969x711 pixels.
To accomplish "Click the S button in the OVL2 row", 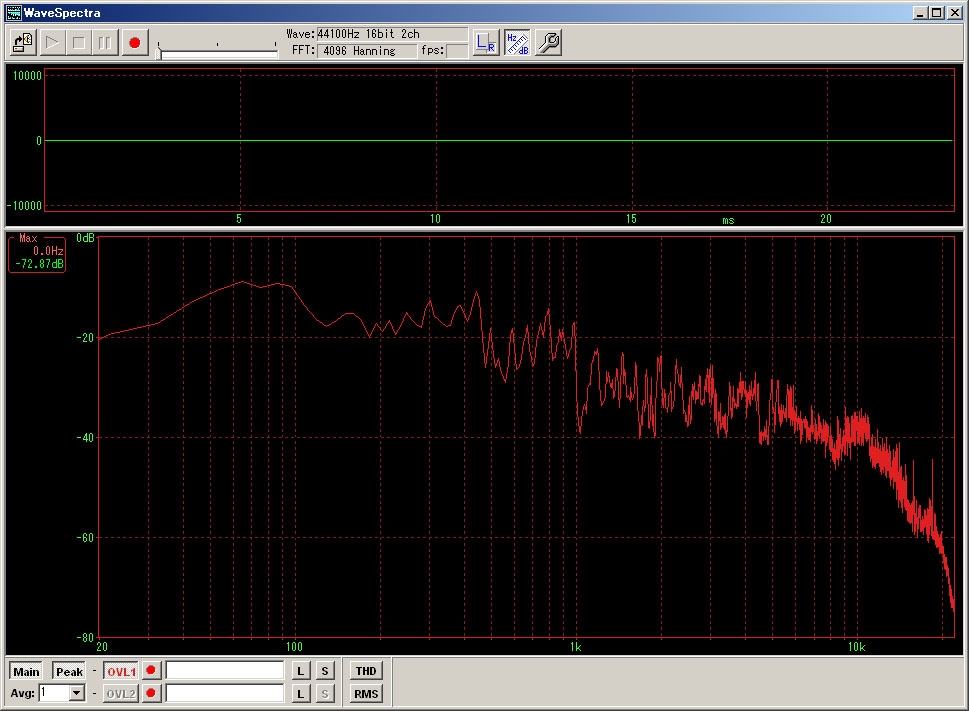I will click(x=325, y=694).
